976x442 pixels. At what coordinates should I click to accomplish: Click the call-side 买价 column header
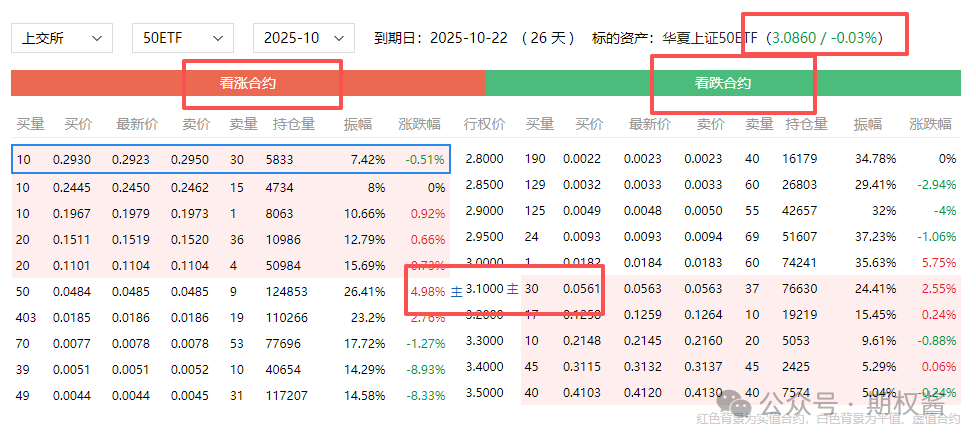tap(78, 125)
